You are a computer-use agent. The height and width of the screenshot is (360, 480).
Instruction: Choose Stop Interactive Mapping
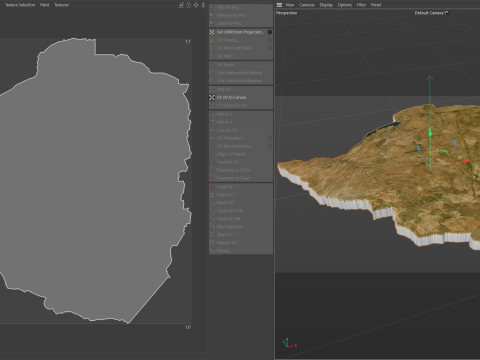tap(241, 81)
